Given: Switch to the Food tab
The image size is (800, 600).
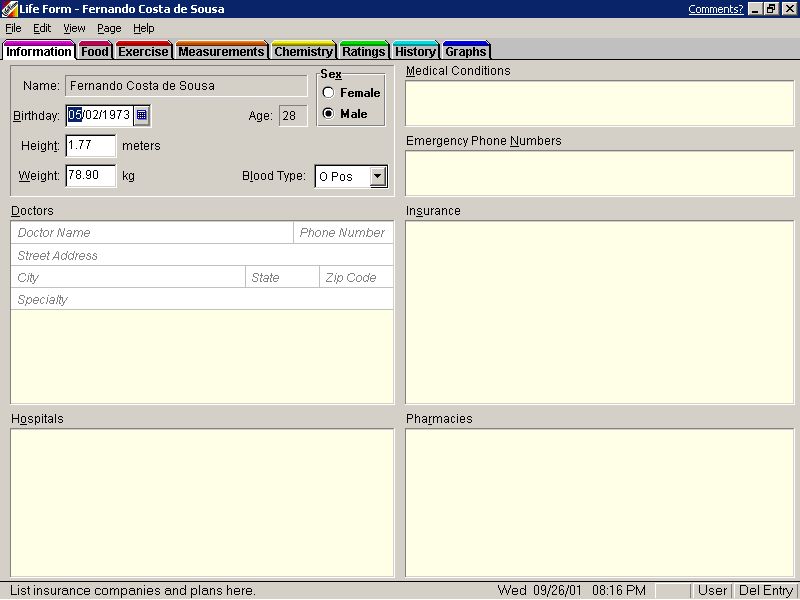Looking at the screenshot, I should point(95,51).
